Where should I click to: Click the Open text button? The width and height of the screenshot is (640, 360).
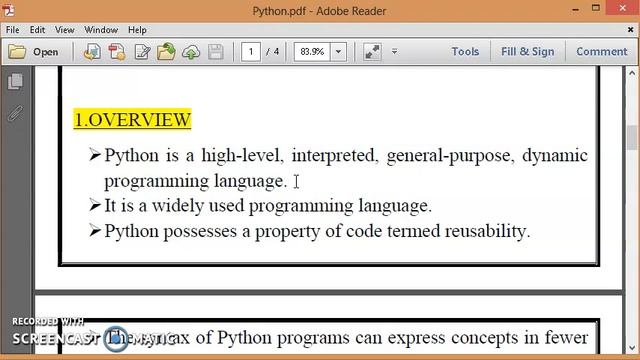tap(45, 52)
